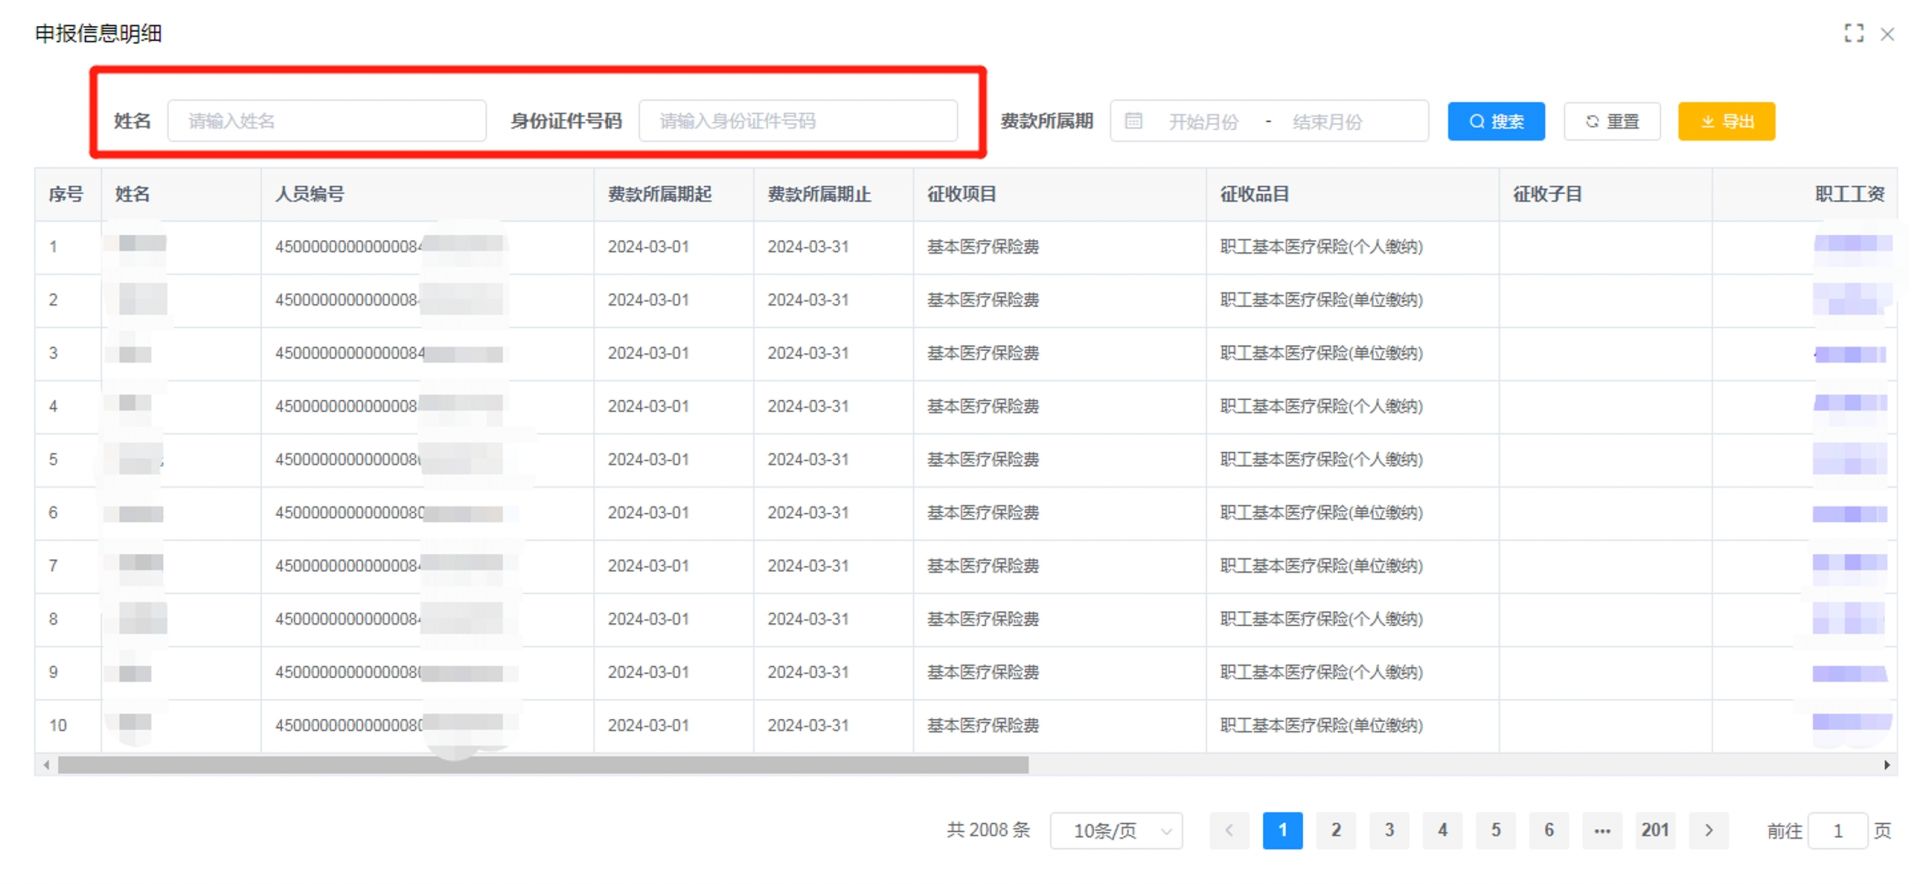Click the calendar icon in date range
This screenshot has width=1920, height=884.
tap(1133, 121)
